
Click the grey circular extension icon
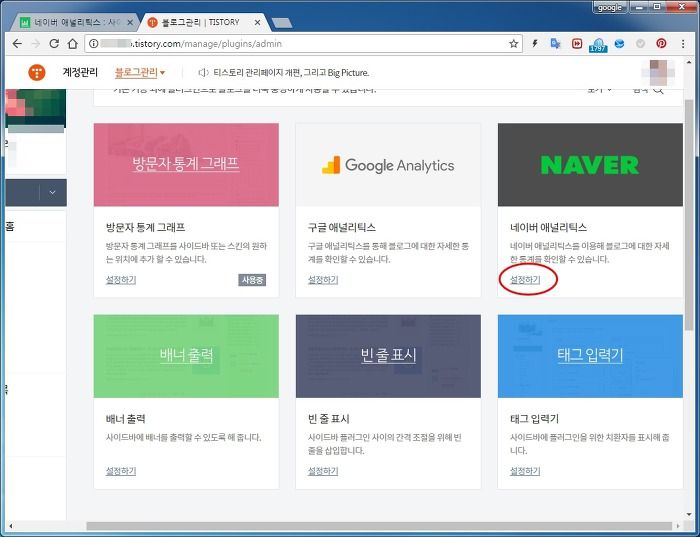(640, 44)
